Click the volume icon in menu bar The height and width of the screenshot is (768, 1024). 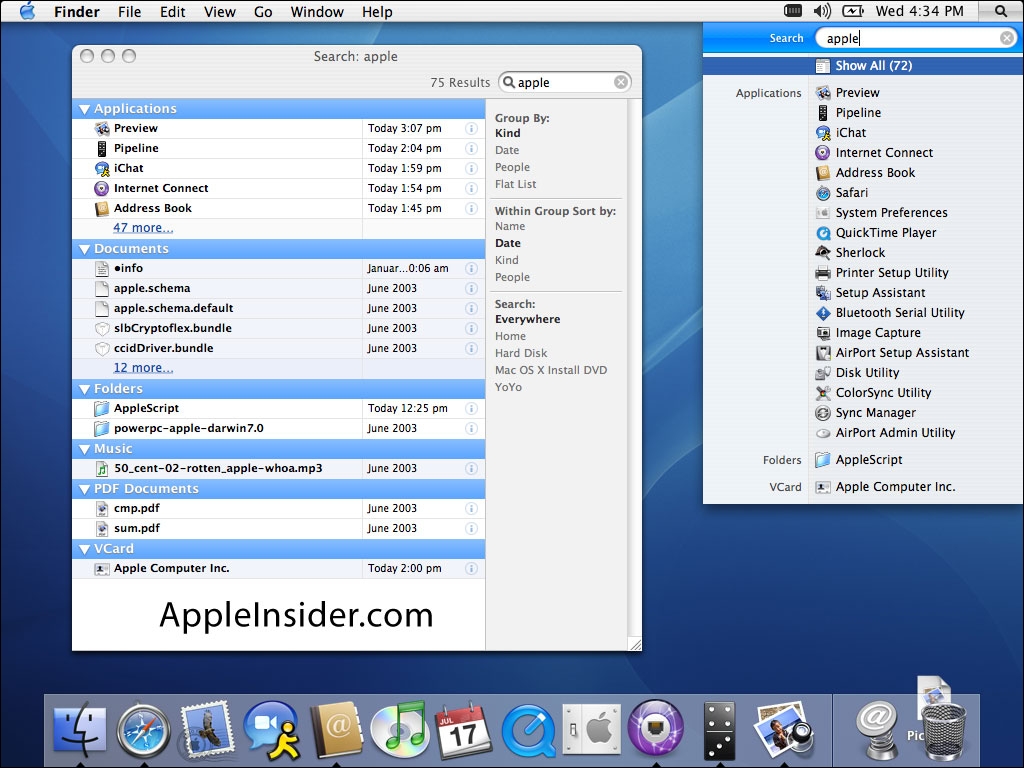tap(822, 11)
